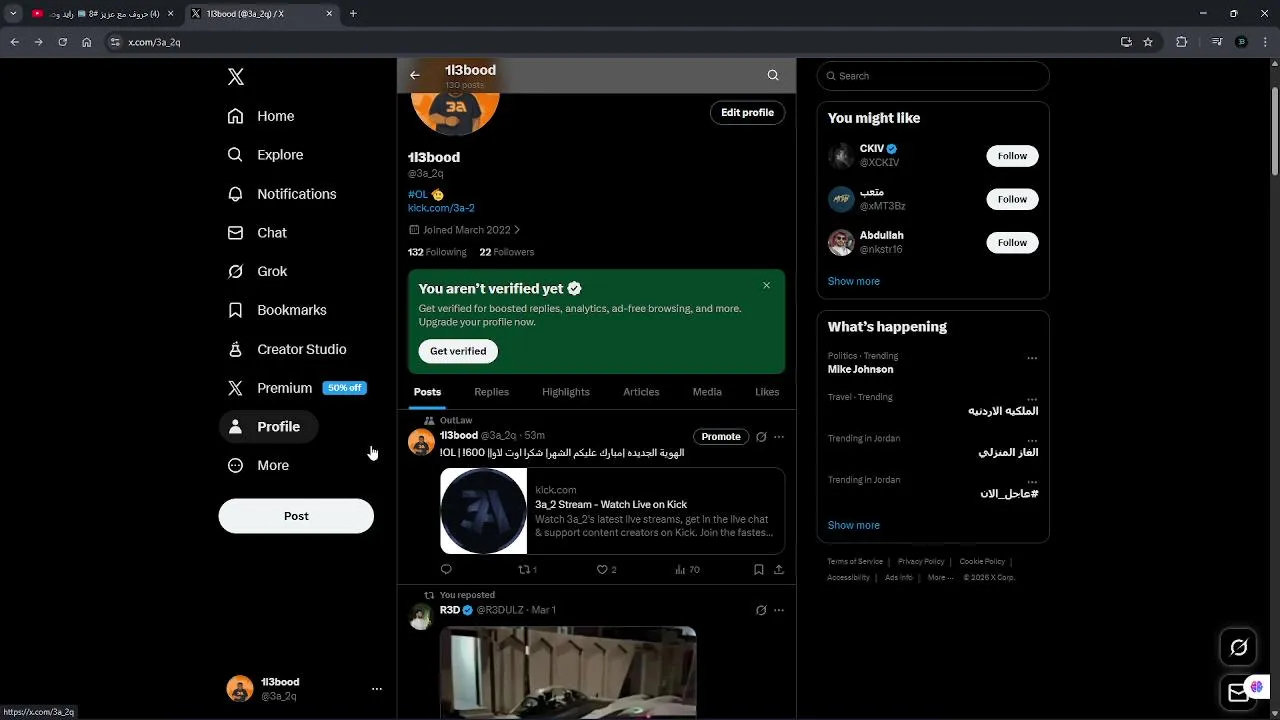Expand the More menu in sidebar

(258, 465)
